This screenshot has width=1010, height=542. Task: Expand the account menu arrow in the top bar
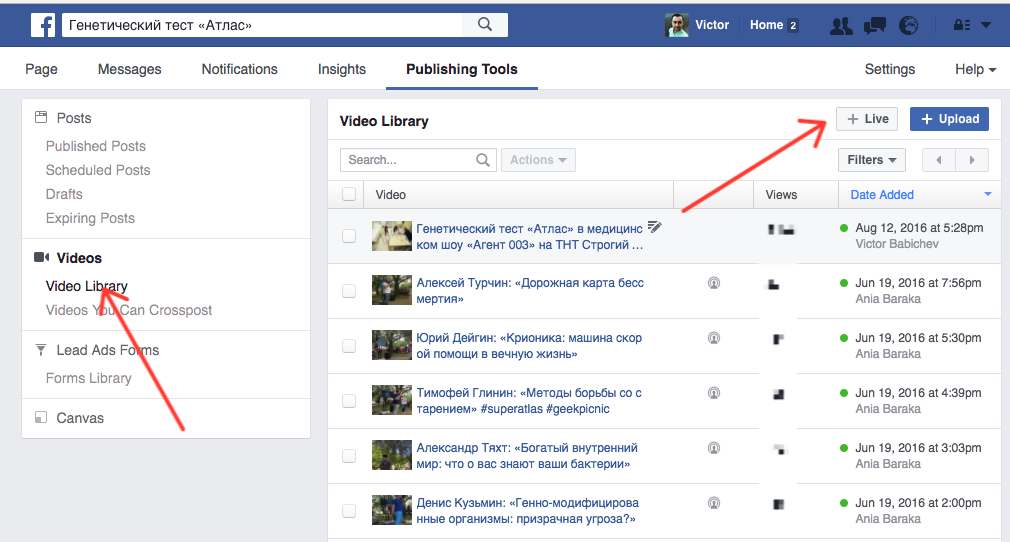pyautogui.click(x=986, y=25)
